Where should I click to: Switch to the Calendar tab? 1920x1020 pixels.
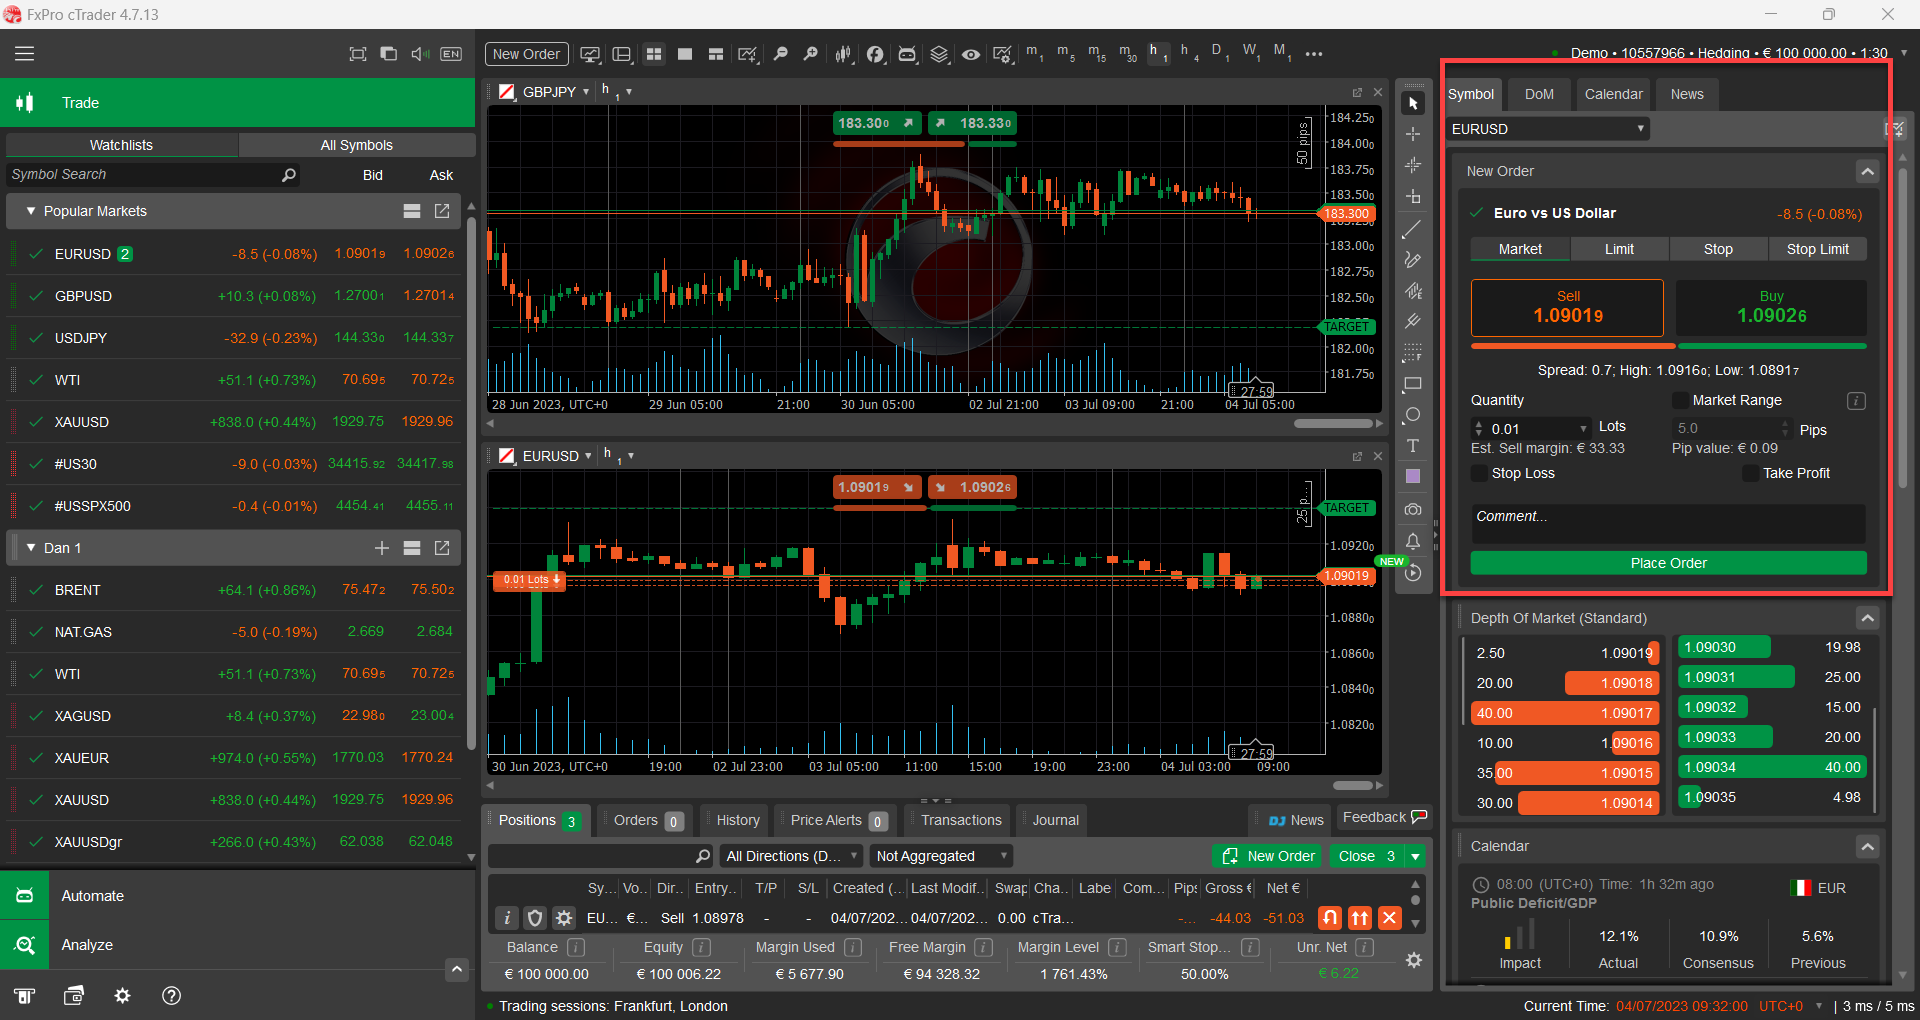tap(1612, 94)
